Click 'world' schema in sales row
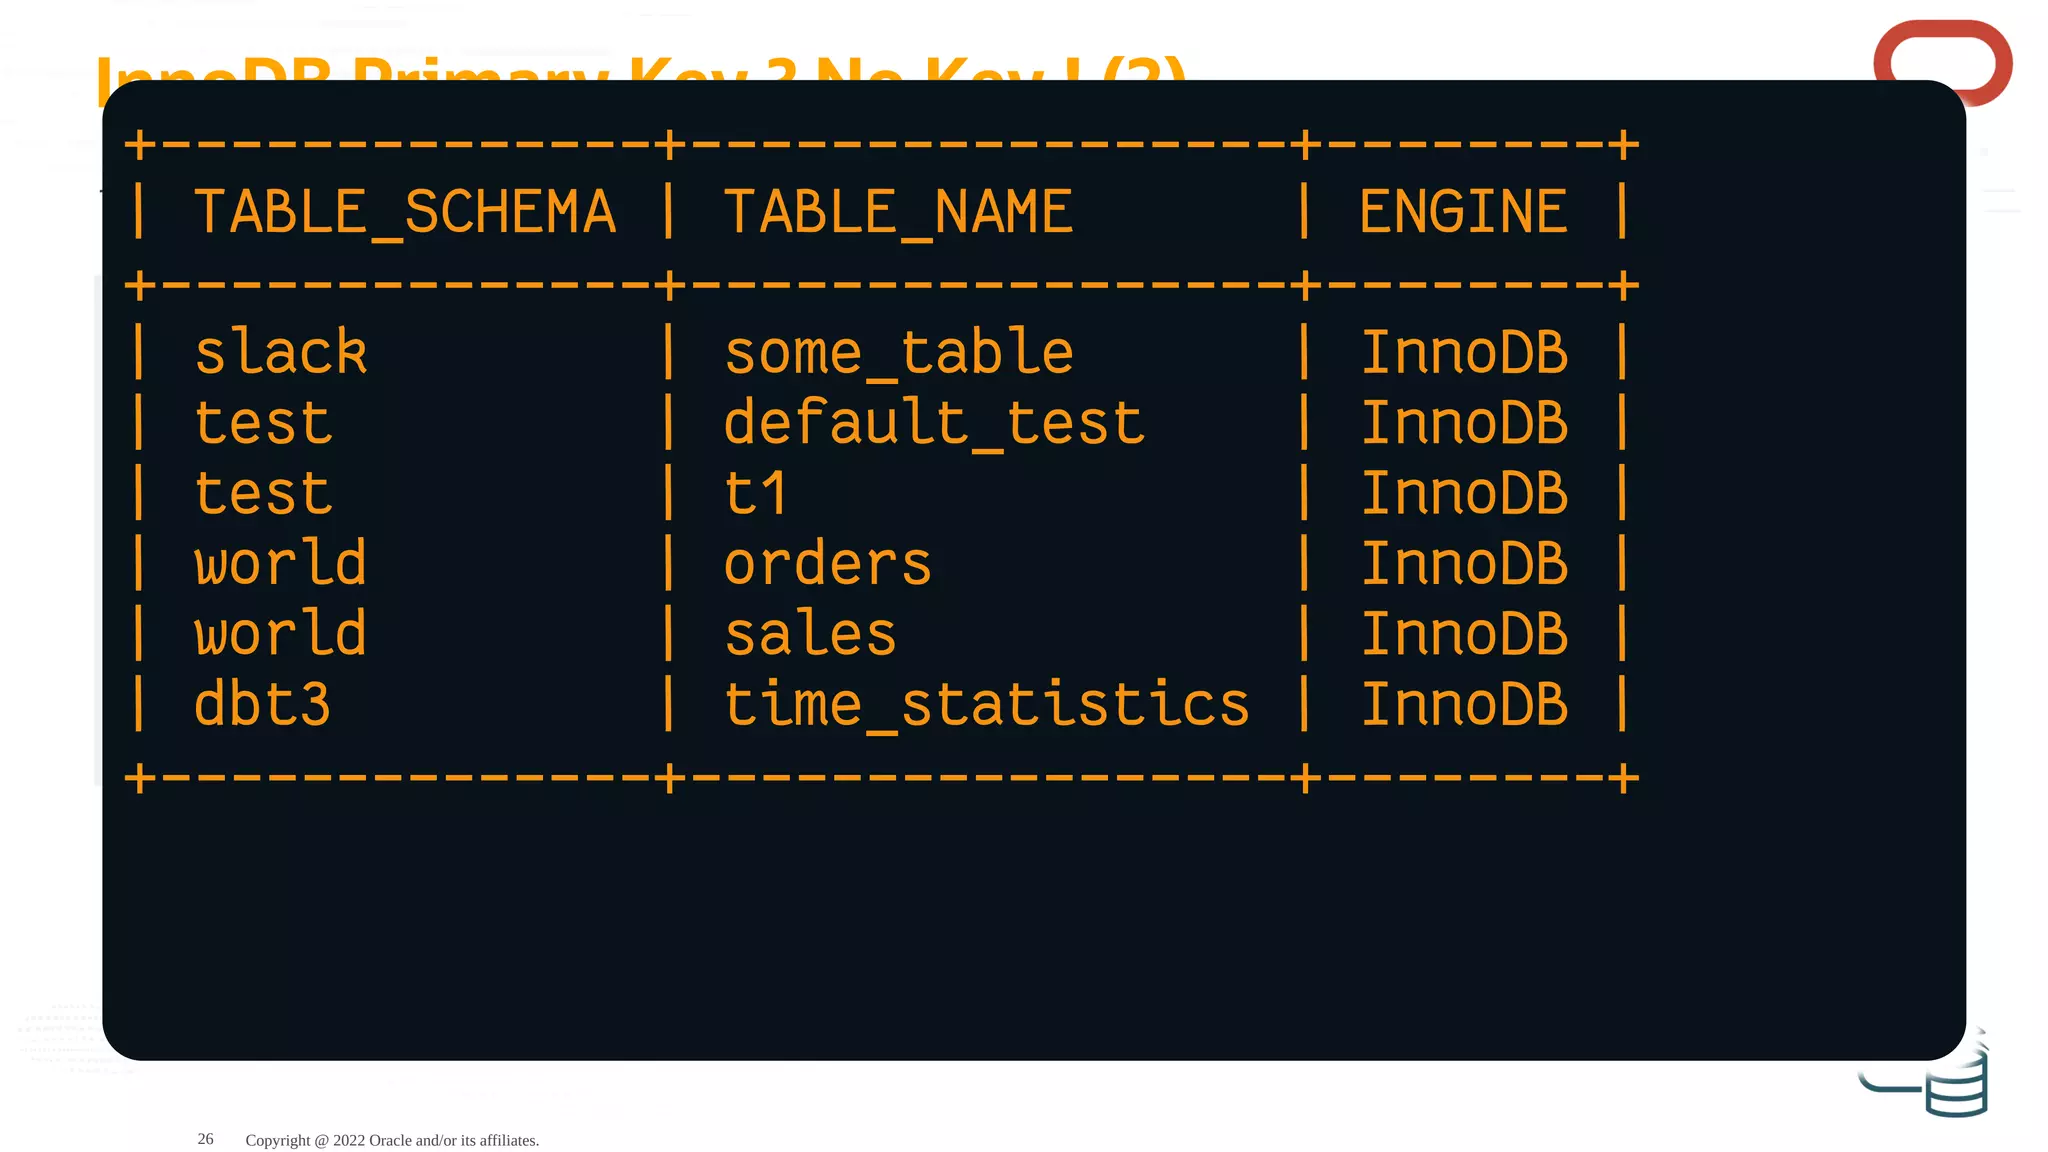This screenshot has width=2048, height=1152. [x=281, y=633]
